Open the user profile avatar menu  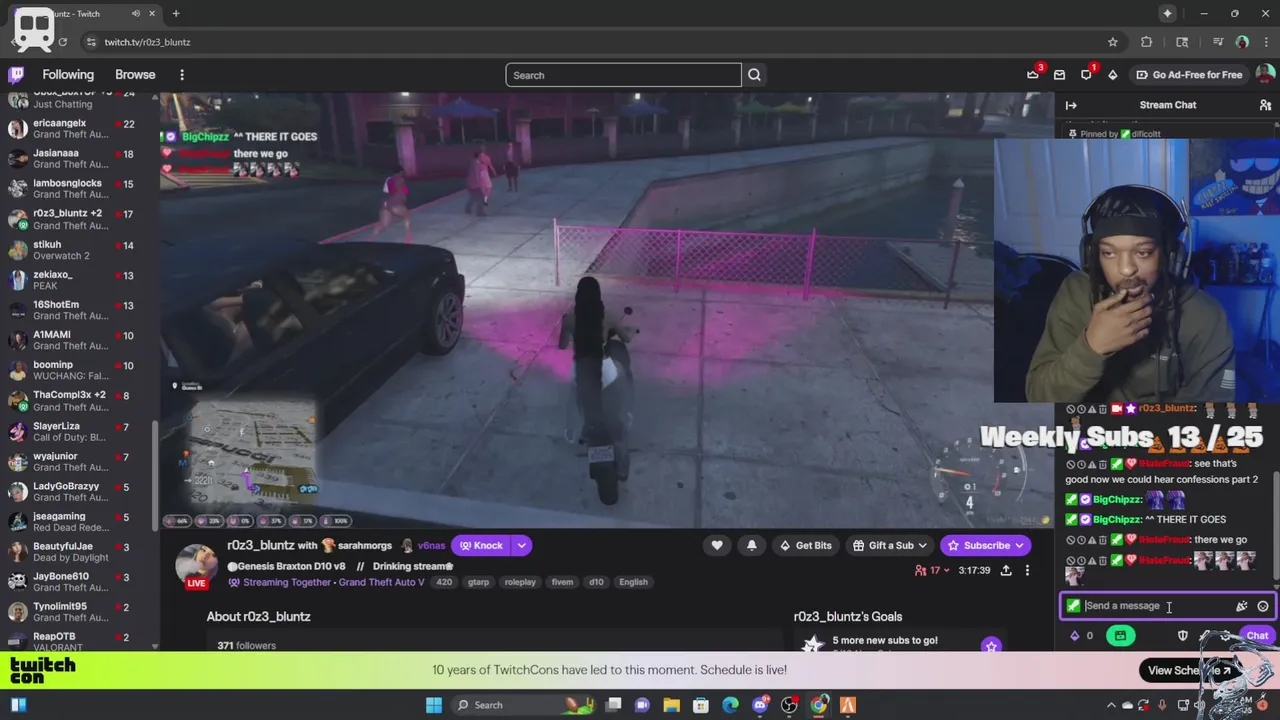(1264, 74)
